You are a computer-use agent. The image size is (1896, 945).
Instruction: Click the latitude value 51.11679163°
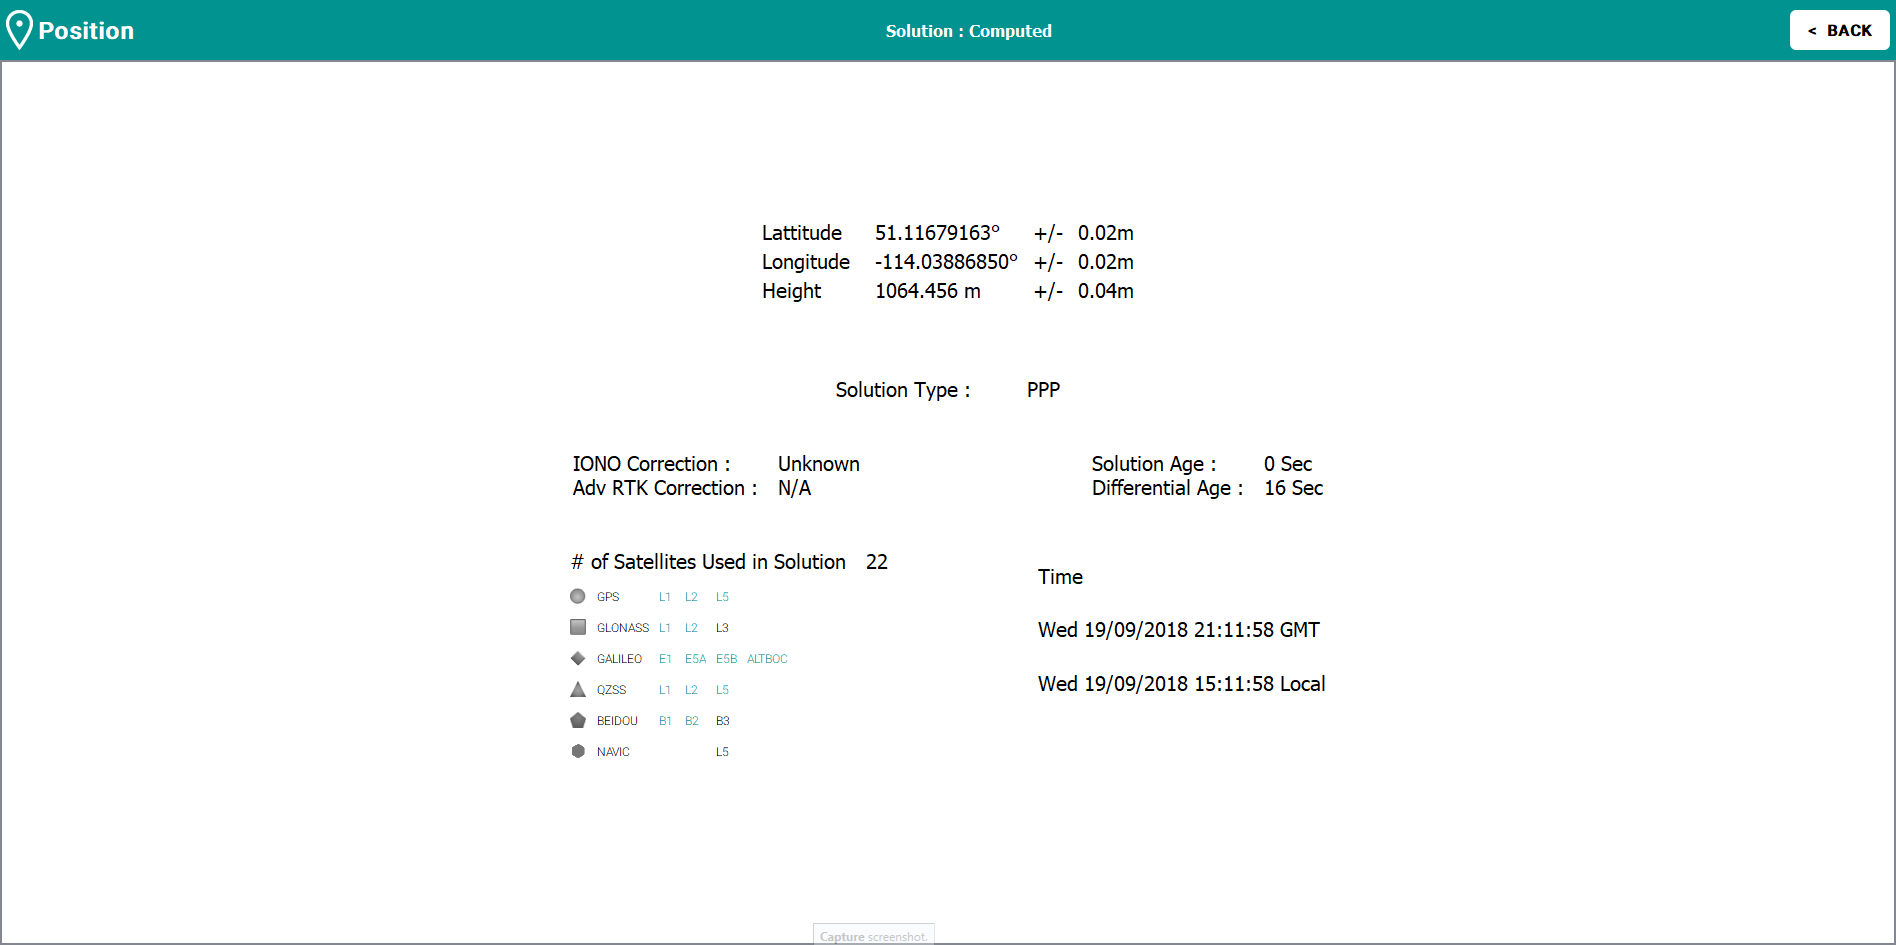(937, 233)
